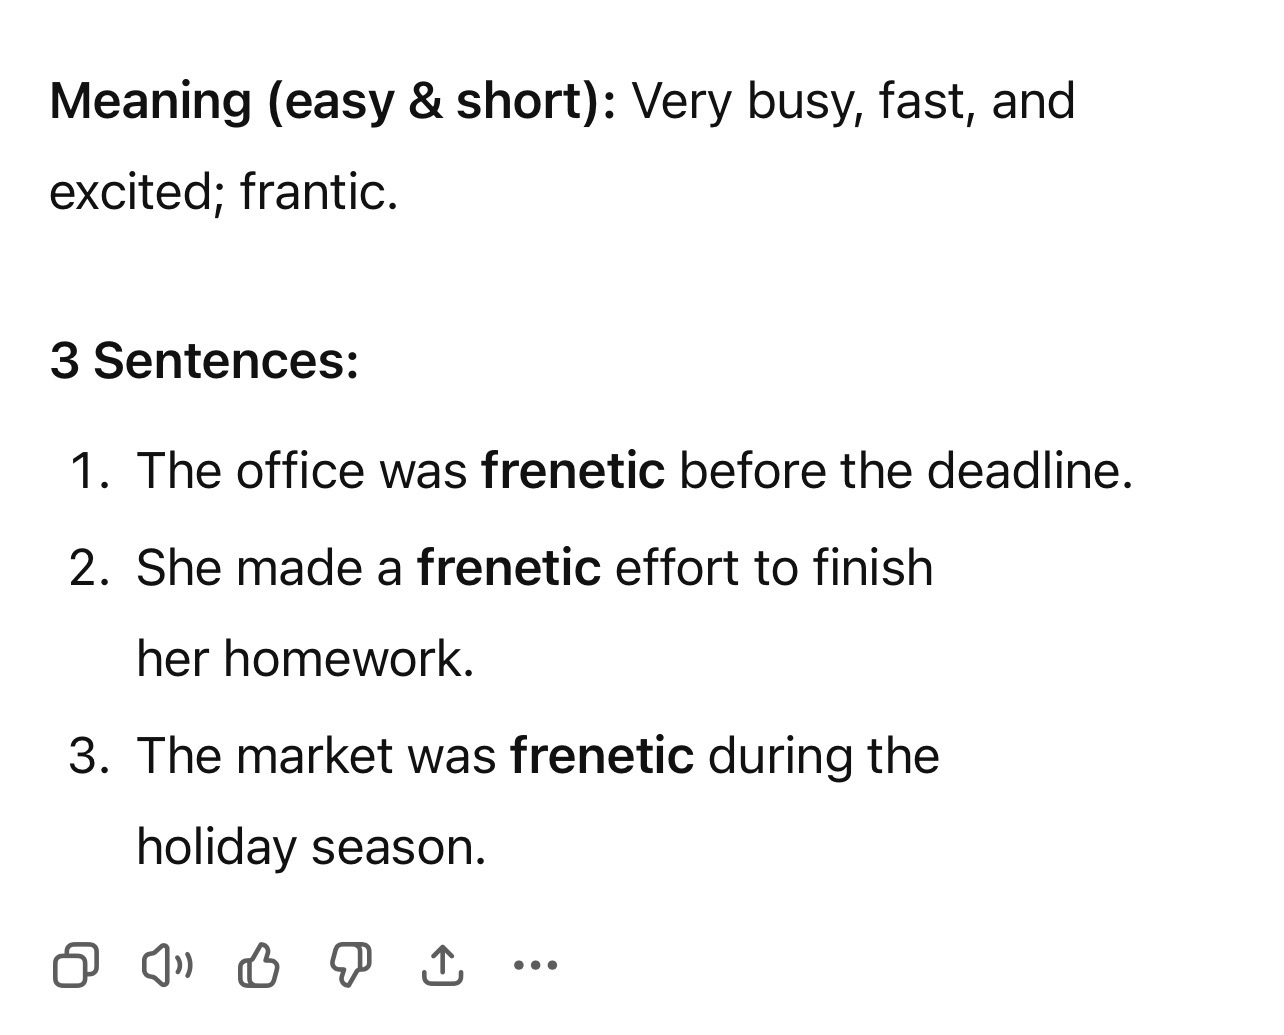Click the word "frantic." in the meaning
Screen dimensions: 1284x1035
point(319,191)
